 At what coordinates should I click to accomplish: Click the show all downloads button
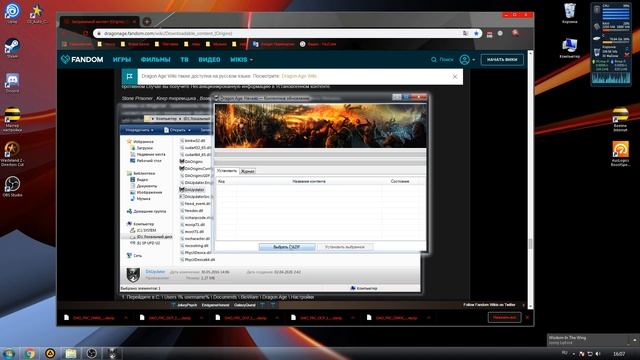click(x=504, y=317)
